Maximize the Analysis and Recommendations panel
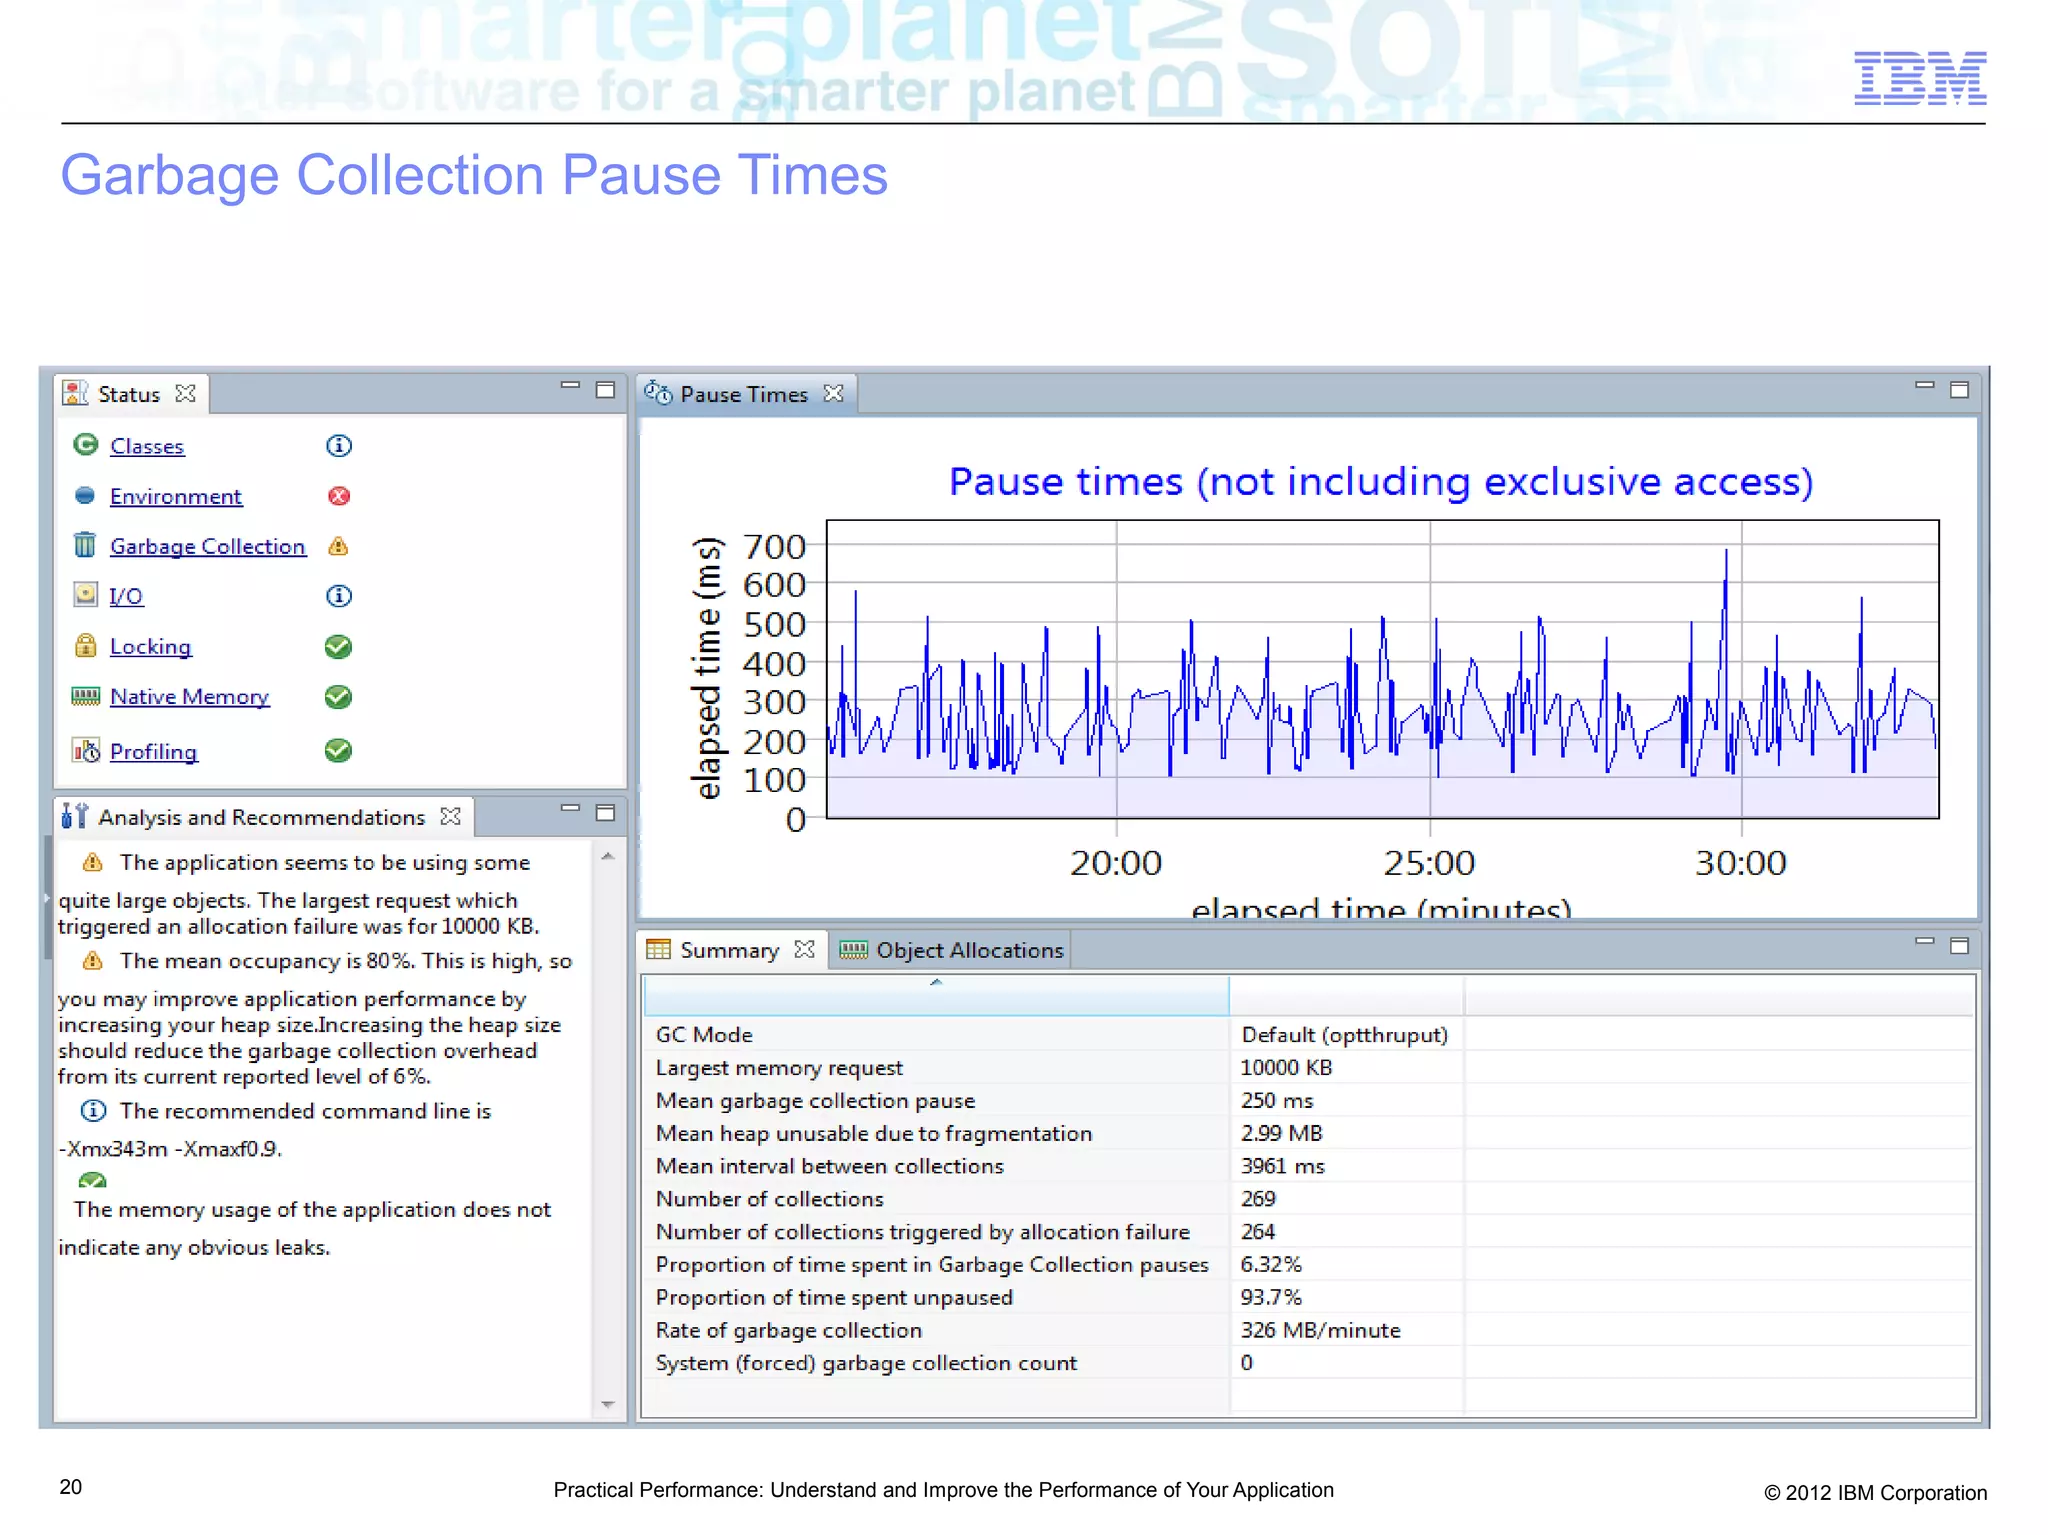Screen dimensions: 2048x1535 [x=605, y=813]
